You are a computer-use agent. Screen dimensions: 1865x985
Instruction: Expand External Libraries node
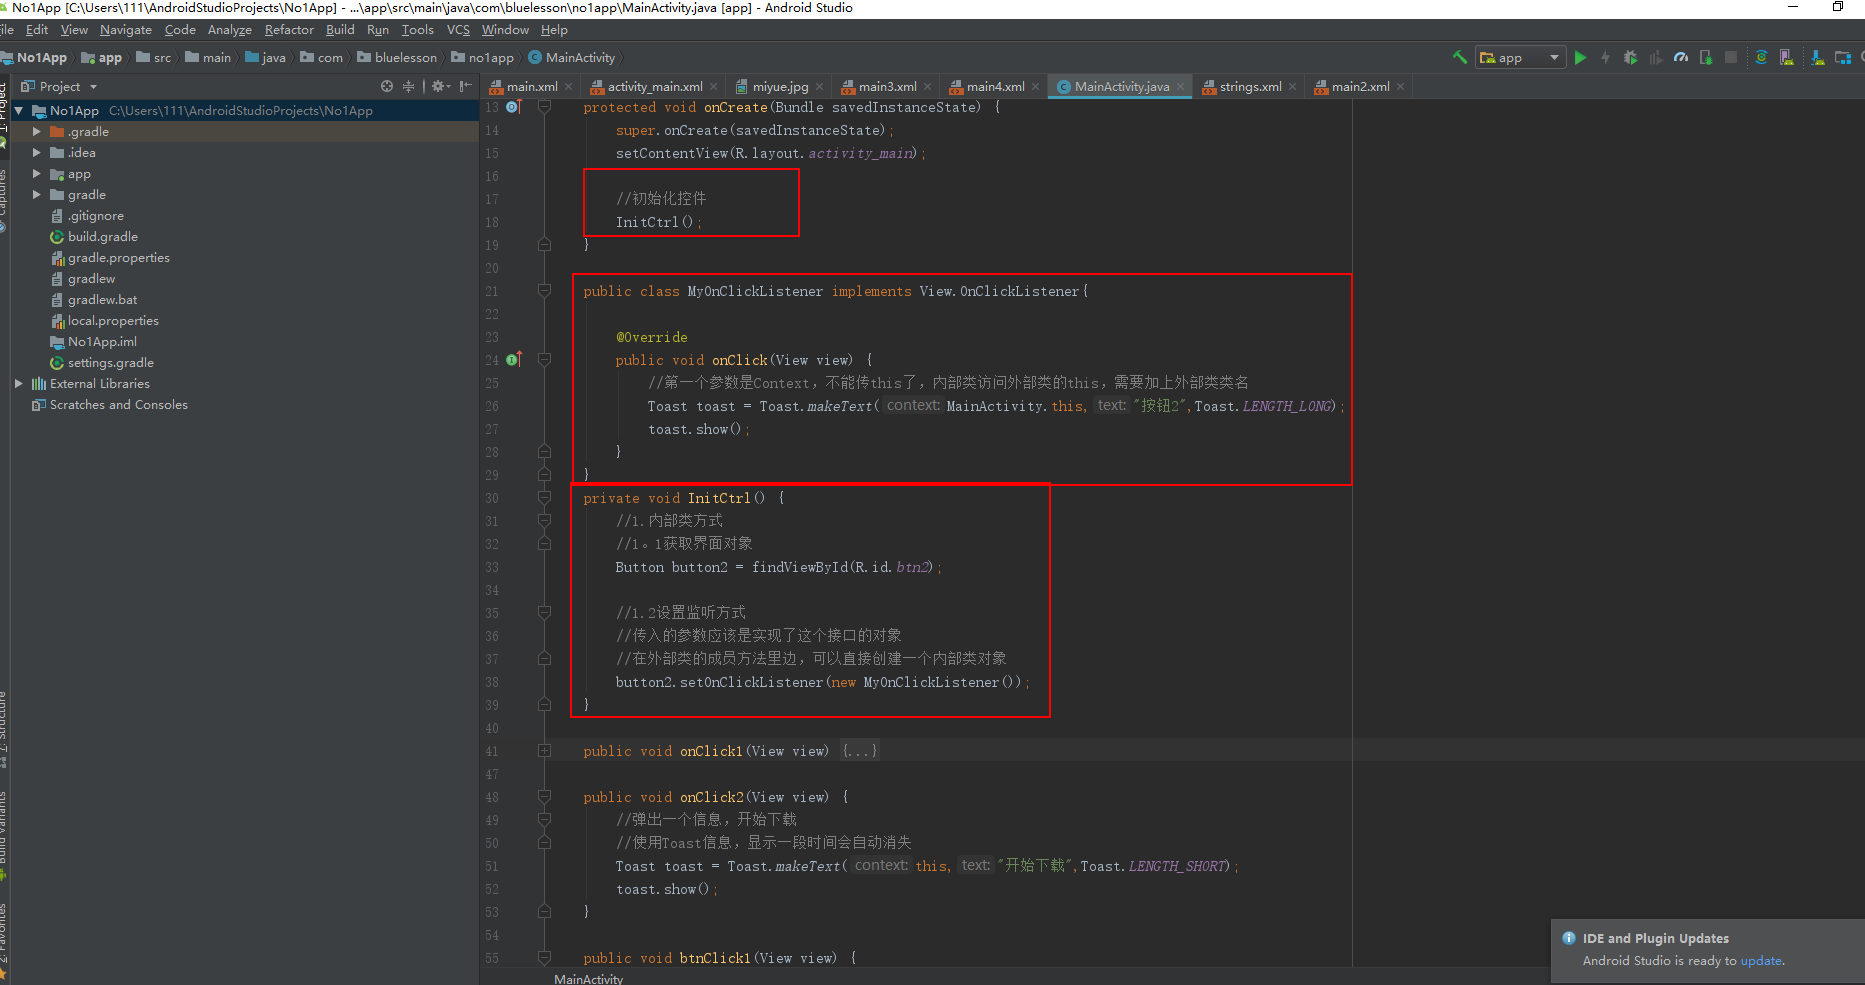tap(19, 384)
